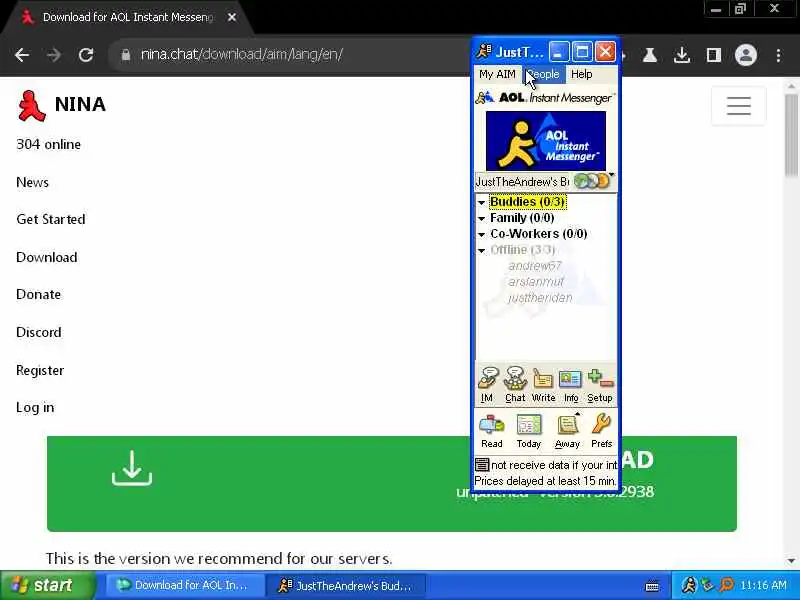Click the AIM tray icon in system tray
Viewport: 800px width, 600px height.
point(689,585)
